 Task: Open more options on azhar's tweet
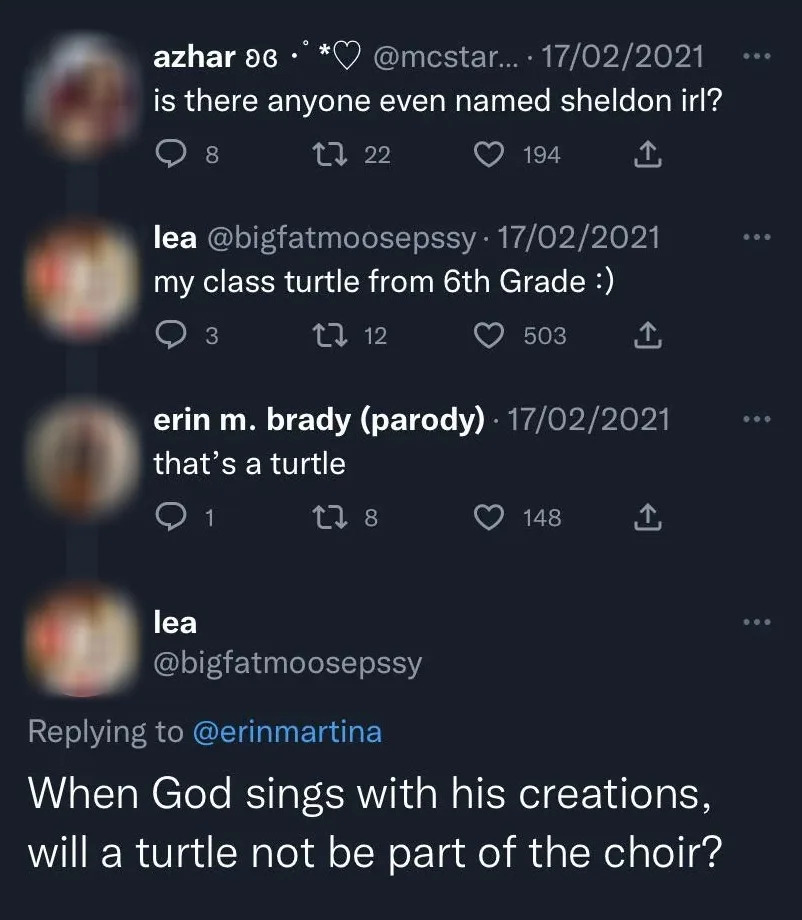click(758, 57)
